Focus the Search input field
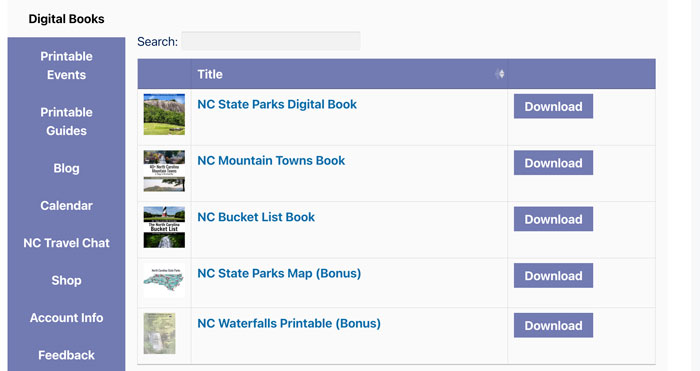 tap(271, 41)
